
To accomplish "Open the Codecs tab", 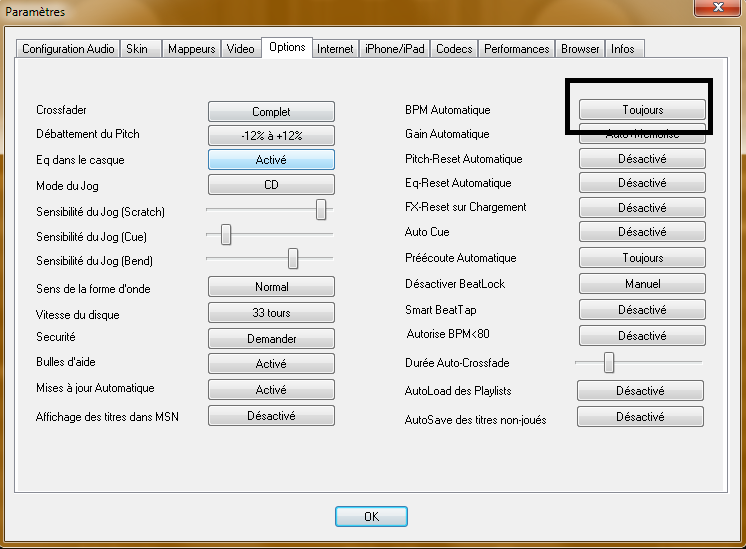I will pyautogui.click(x=454, y=49).
